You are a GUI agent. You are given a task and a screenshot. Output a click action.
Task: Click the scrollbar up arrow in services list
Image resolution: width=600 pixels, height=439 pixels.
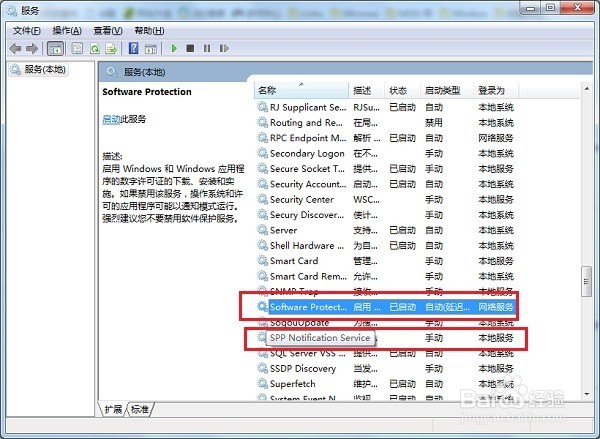[x=587, y=89]
